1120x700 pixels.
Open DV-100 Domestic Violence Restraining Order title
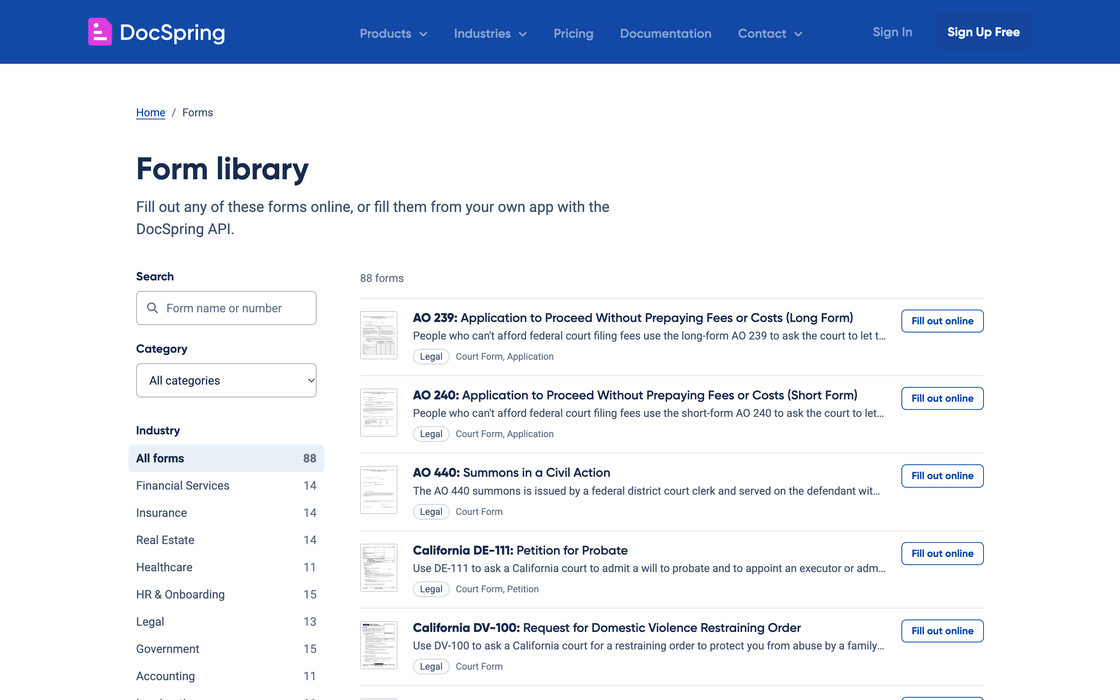606,628
